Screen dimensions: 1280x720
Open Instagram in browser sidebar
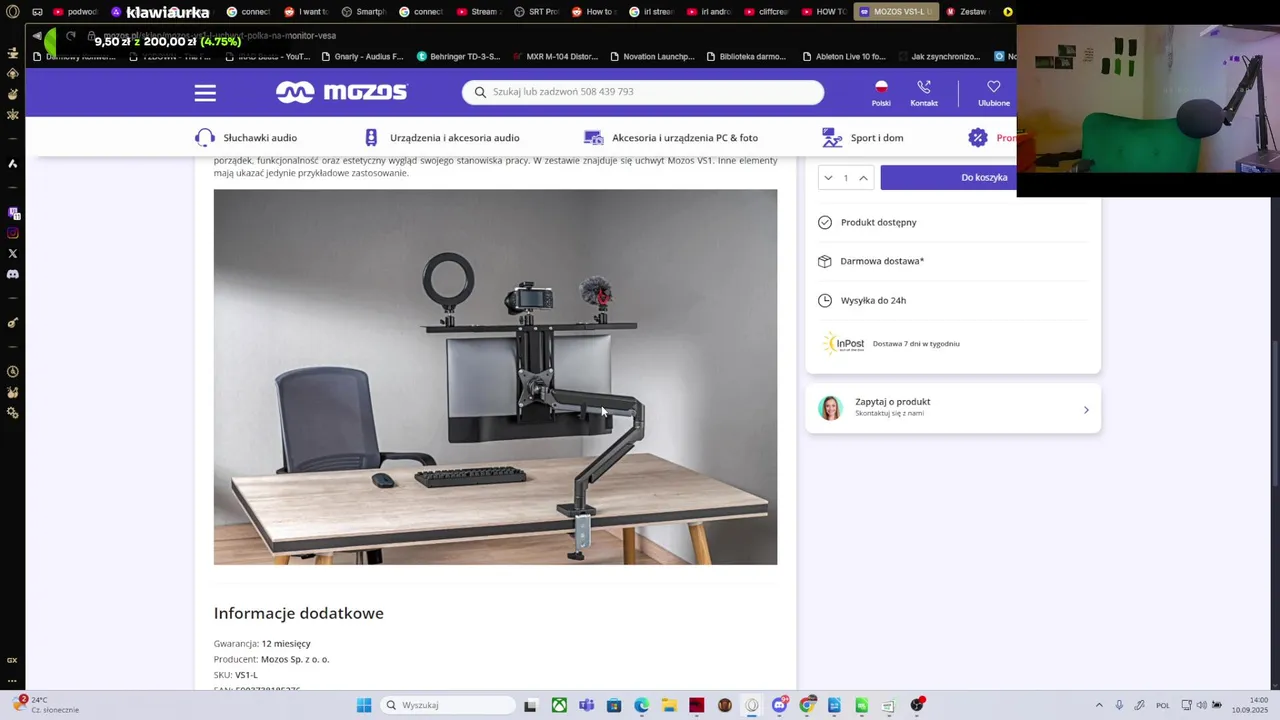click(12, 233)
